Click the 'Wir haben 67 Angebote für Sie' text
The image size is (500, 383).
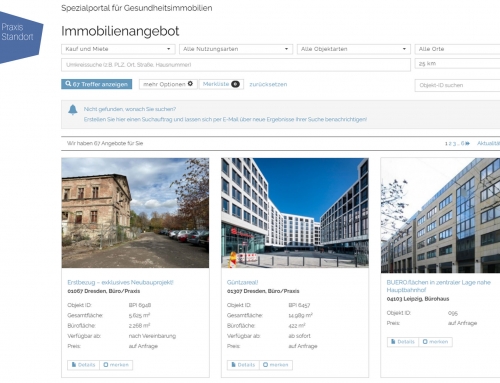105,143
